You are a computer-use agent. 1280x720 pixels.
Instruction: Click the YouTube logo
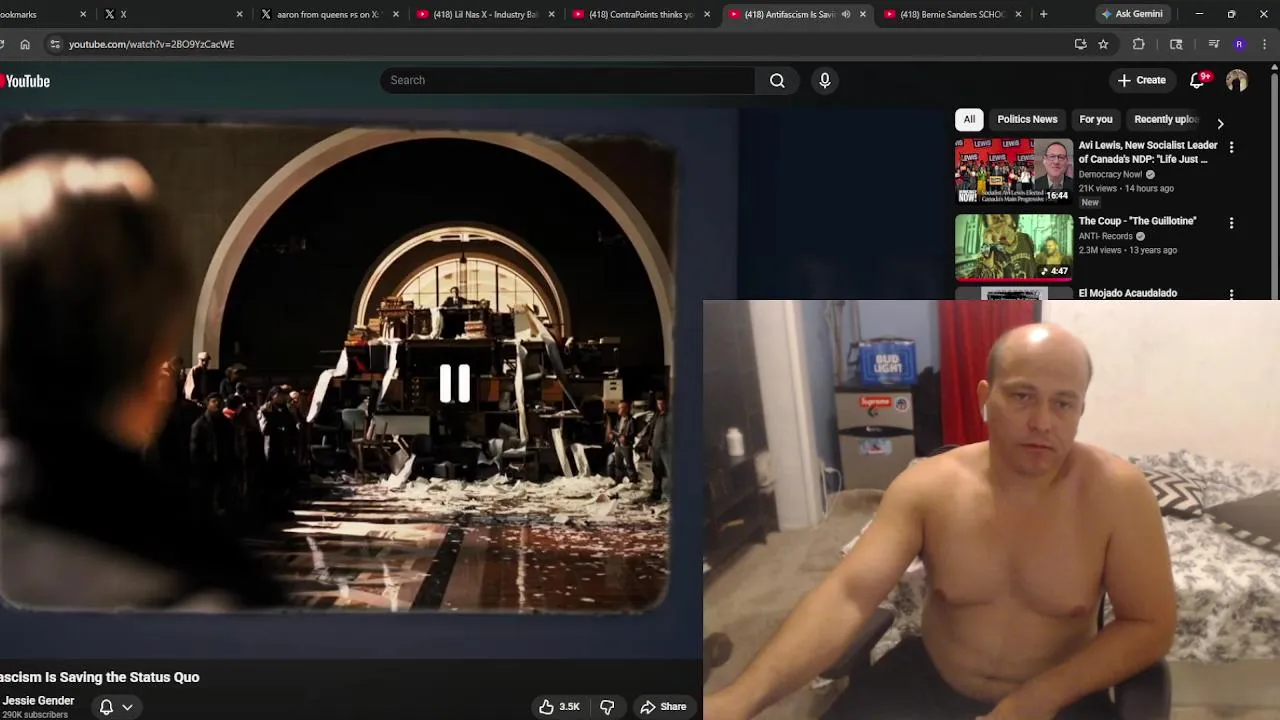coord(25,81)
